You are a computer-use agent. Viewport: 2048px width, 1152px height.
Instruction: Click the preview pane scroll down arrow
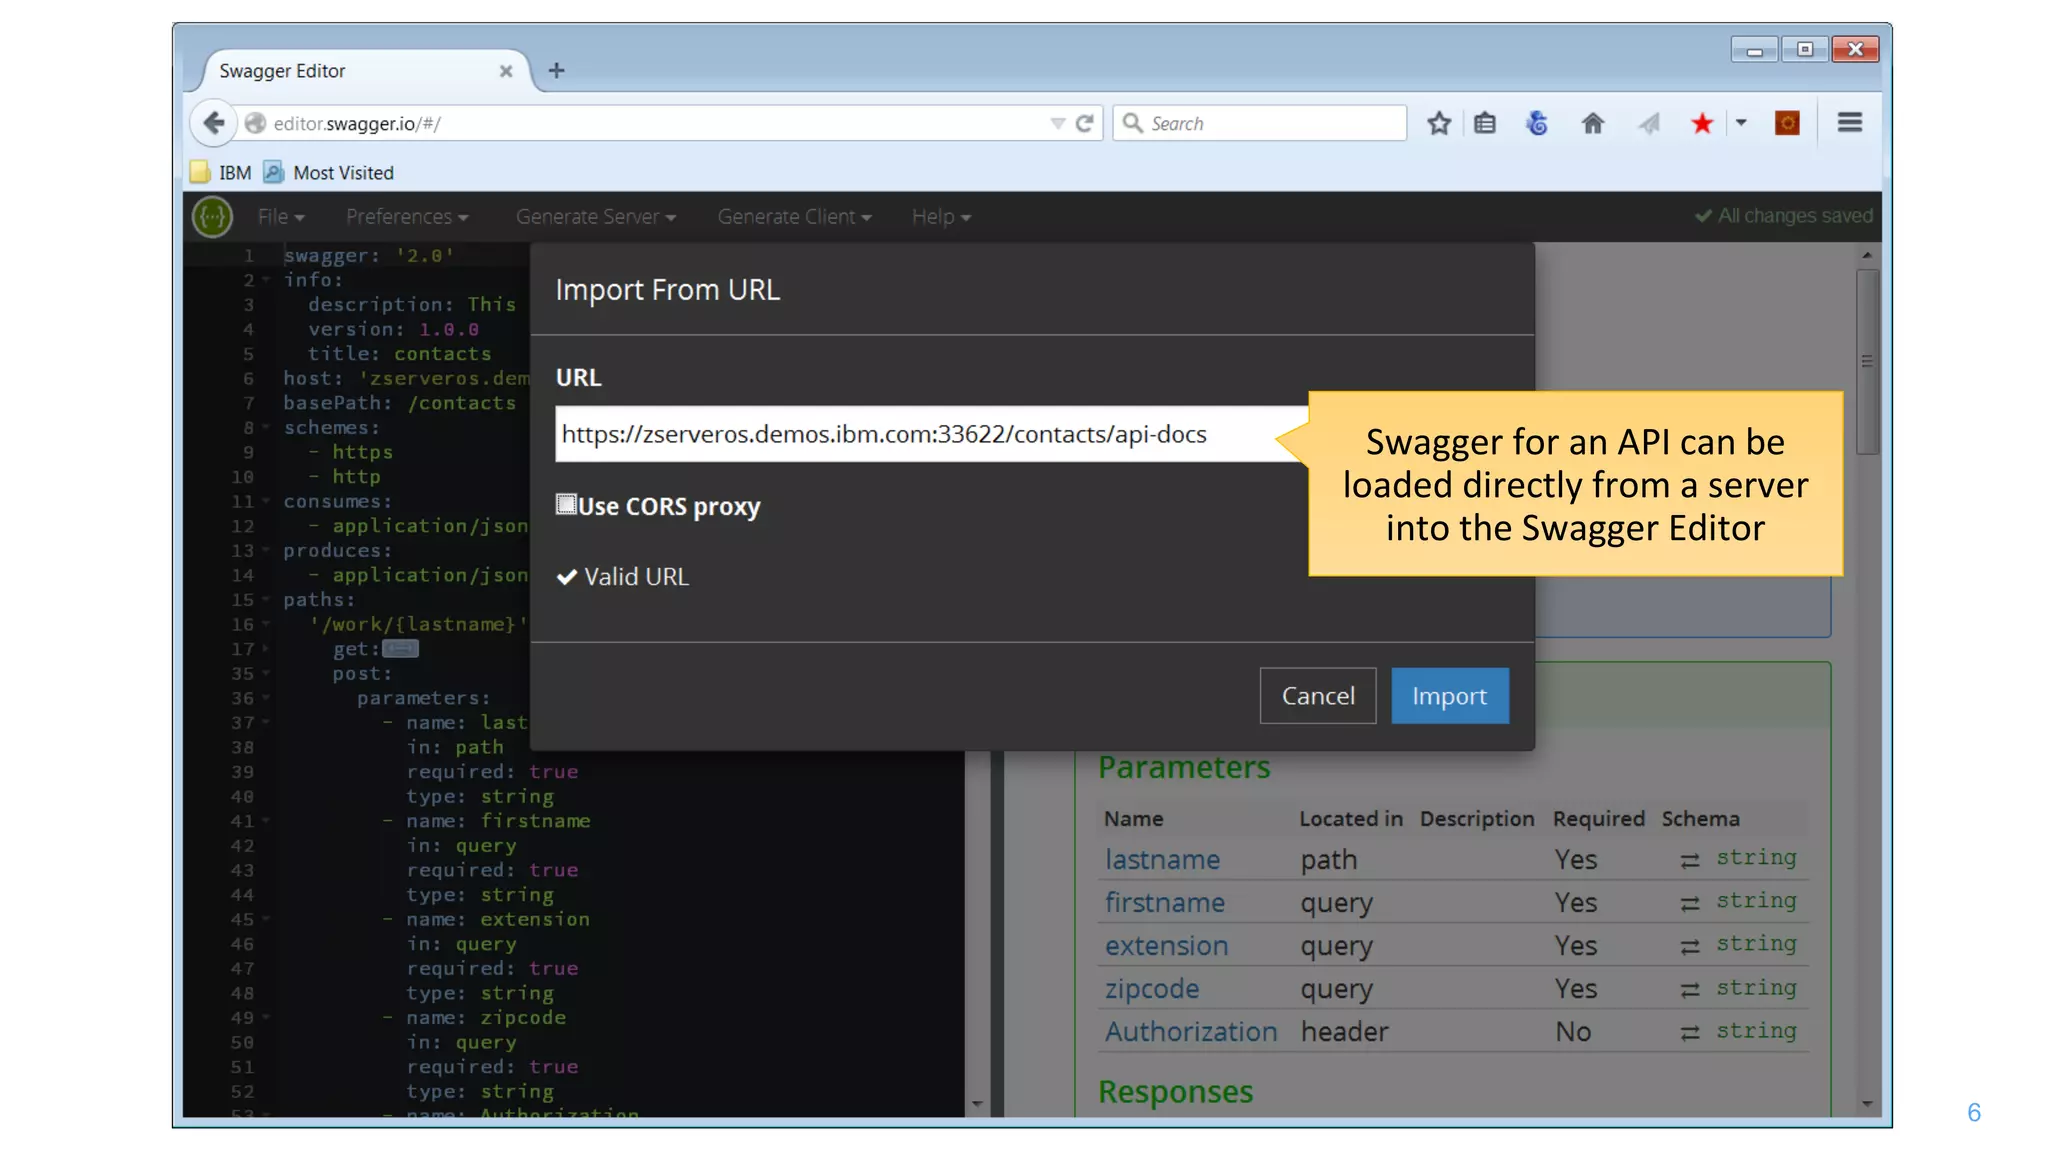coord(1867,1104)
